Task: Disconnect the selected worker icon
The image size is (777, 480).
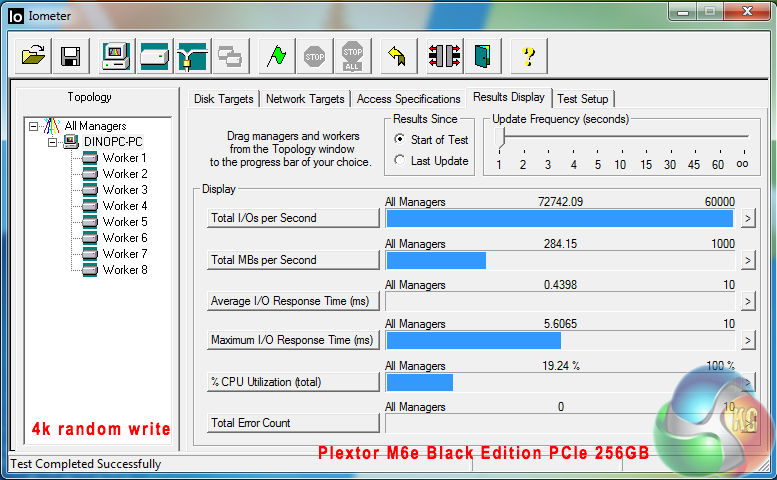Action: point(444,56)
